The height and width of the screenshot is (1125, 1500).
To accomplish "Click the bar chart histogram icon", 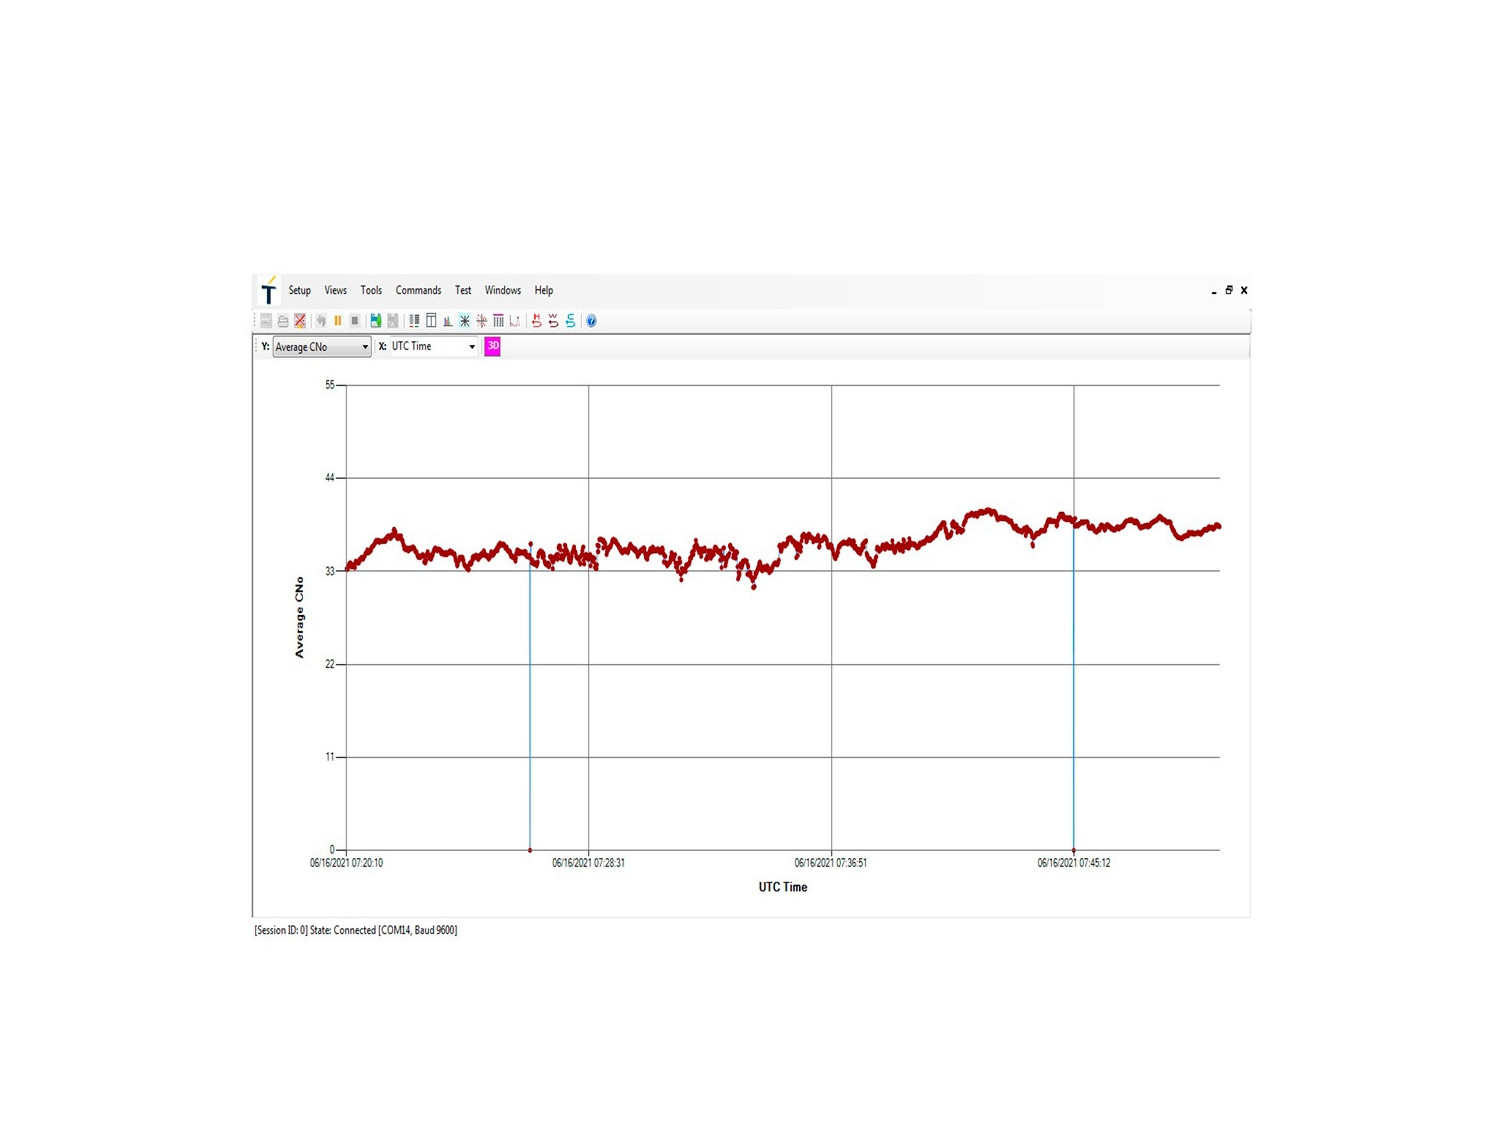I will click(448, 321).
